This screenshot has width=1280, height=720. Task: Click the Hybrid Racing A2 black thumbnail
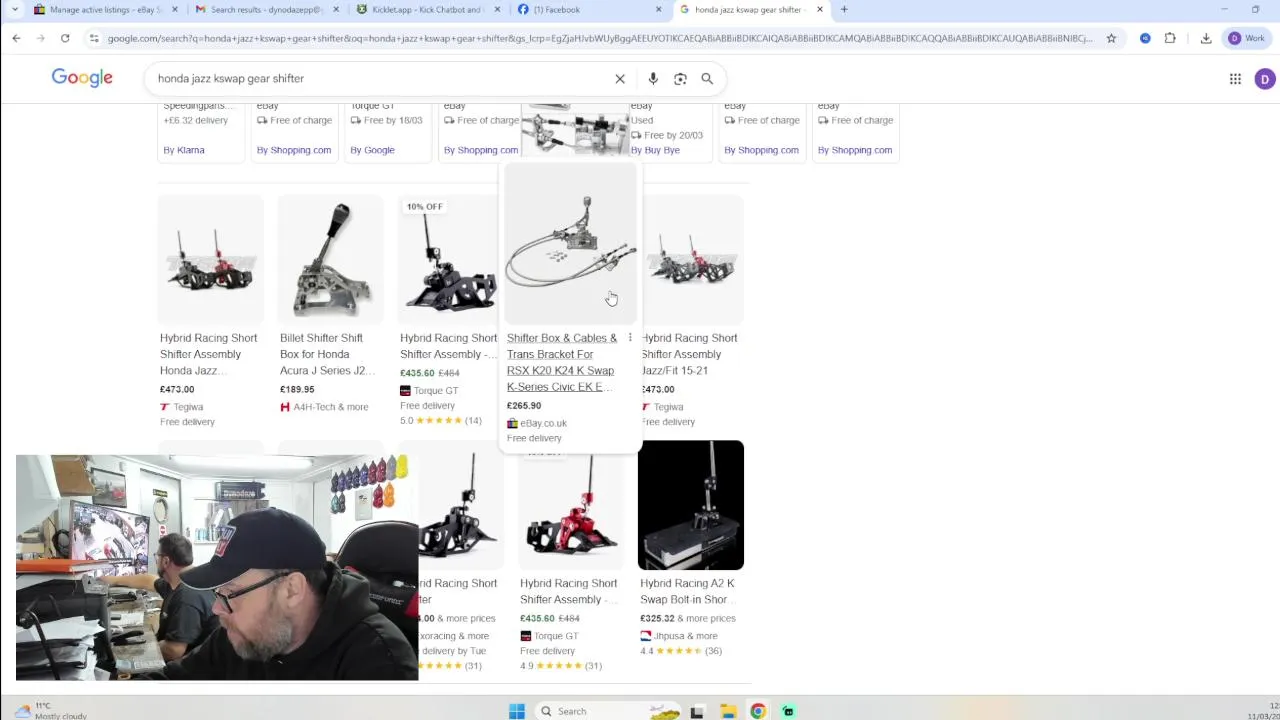[691, 505]
